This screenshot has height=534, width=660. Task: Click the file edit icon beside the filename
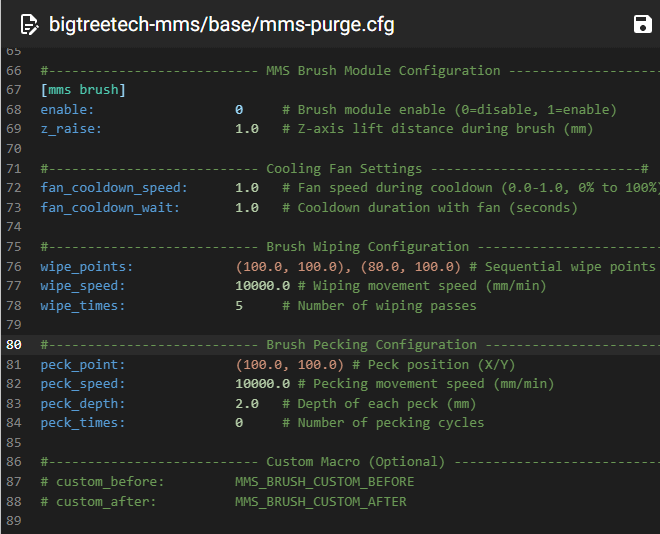[x=29, y=24]
